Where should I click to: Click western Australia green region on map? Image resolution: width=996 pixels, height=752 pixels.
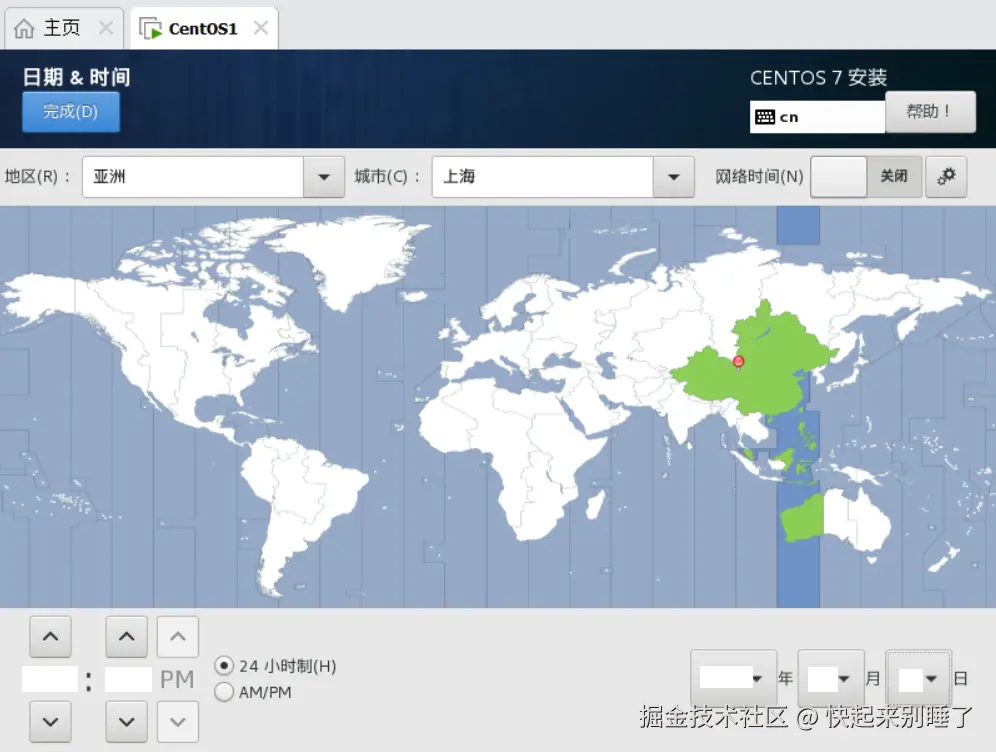coord(802,520)
